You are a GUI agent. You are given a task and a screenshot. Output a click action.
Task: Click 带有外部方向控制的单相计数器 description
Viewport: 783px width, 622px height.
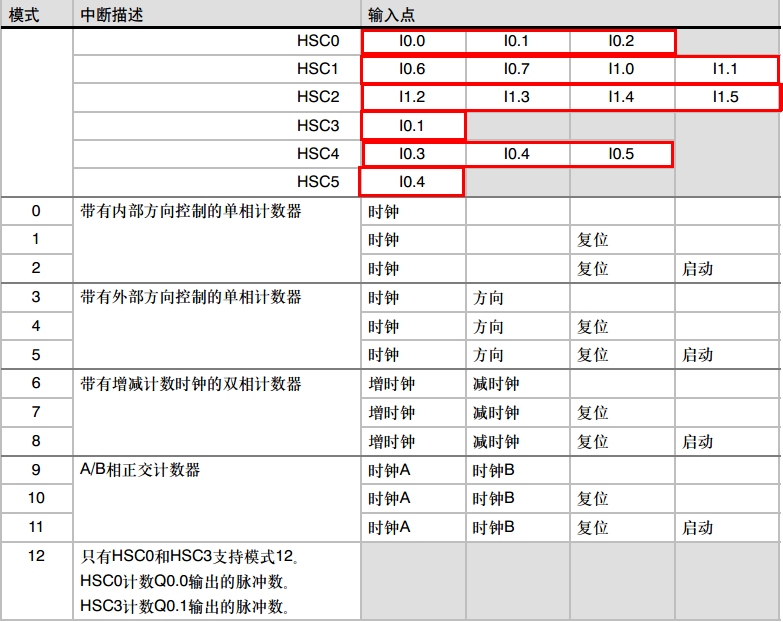pos(191,297)
